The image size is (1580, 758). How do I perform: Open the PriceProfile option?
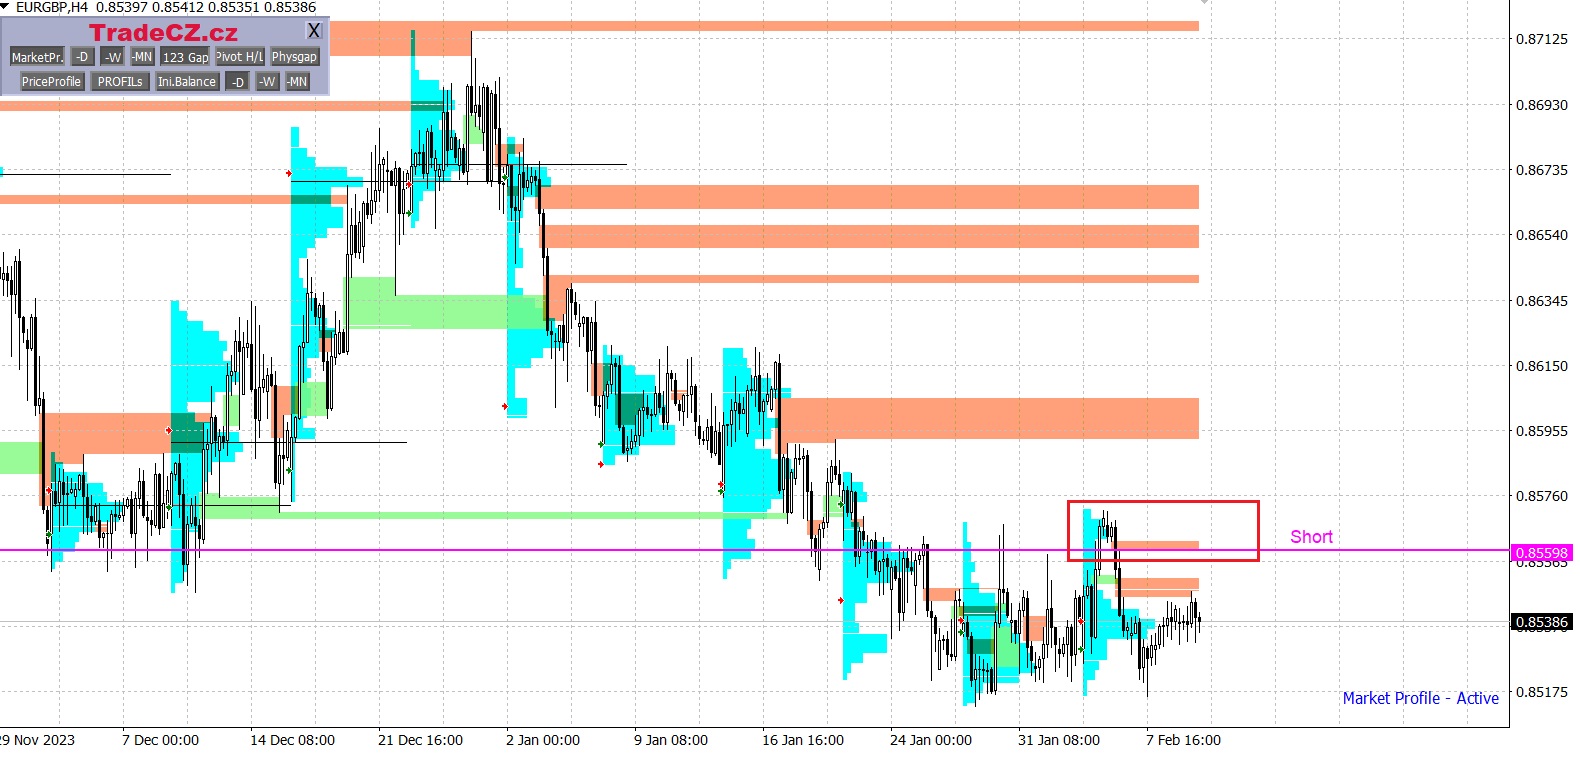coord(51,82)
